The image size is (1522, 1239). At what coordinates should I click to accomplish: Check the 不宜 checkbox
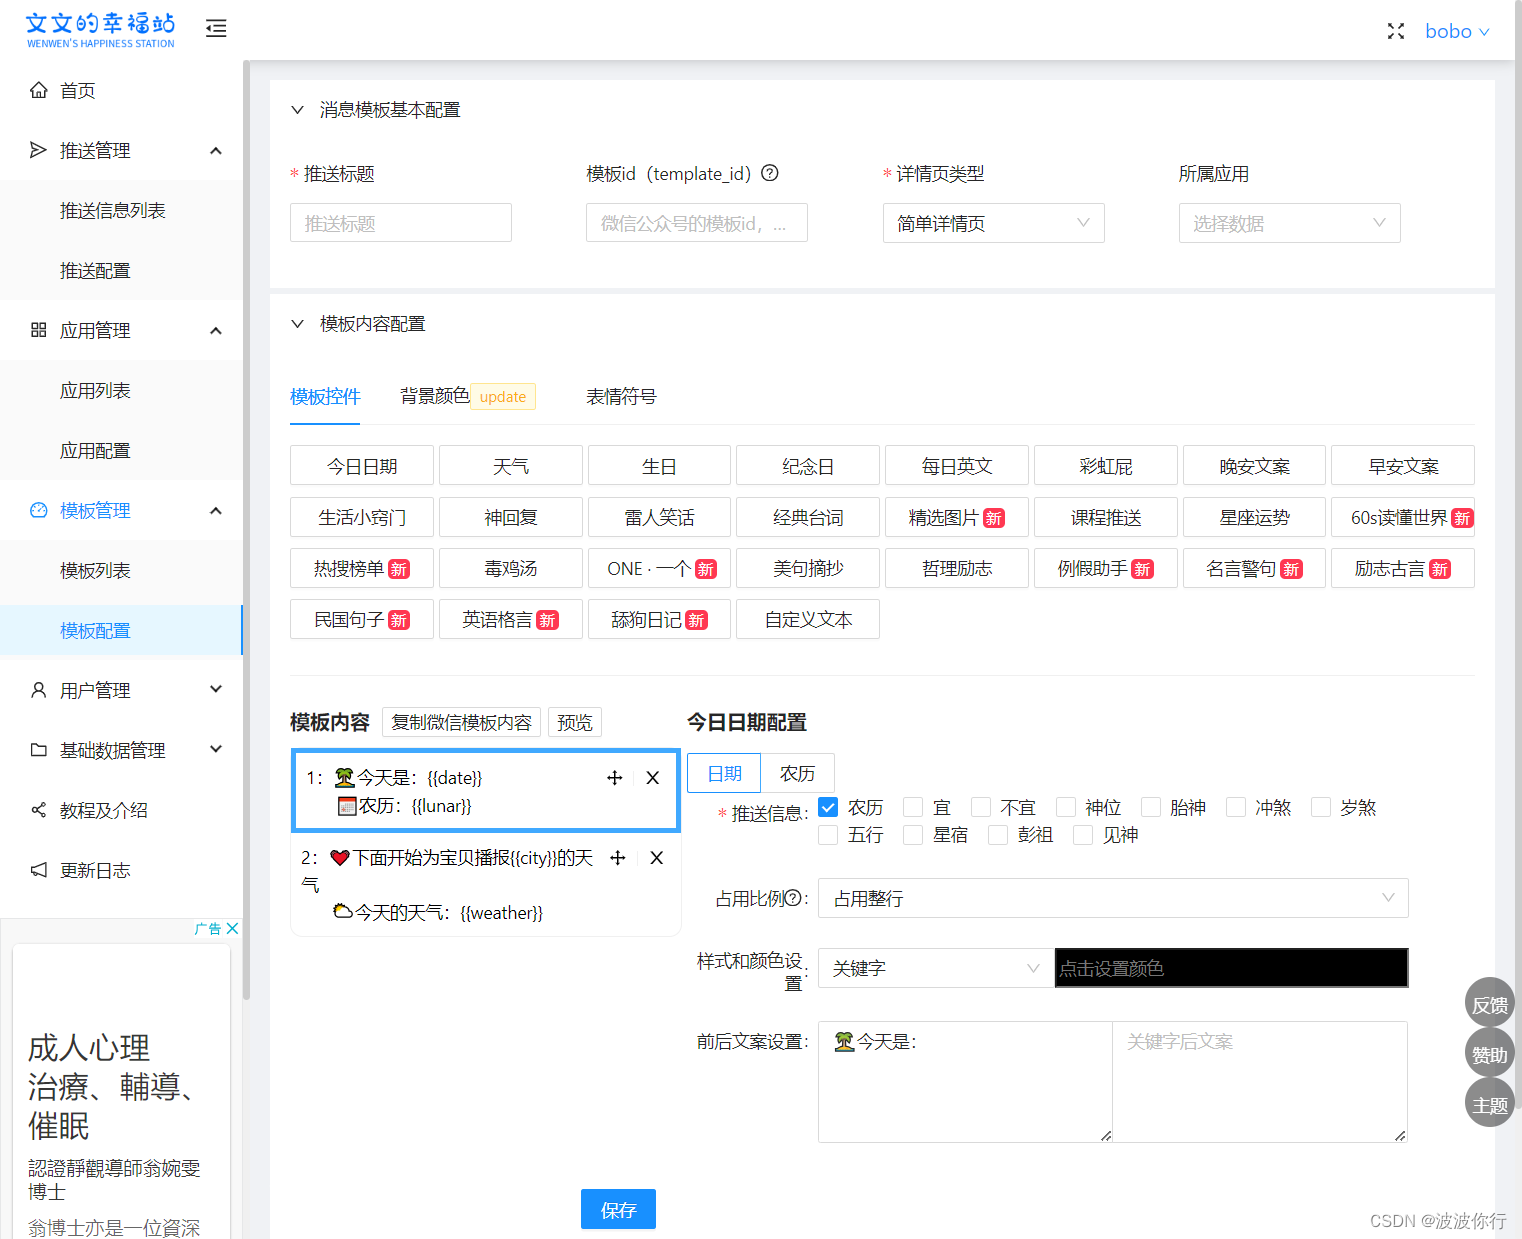(981, 807)
